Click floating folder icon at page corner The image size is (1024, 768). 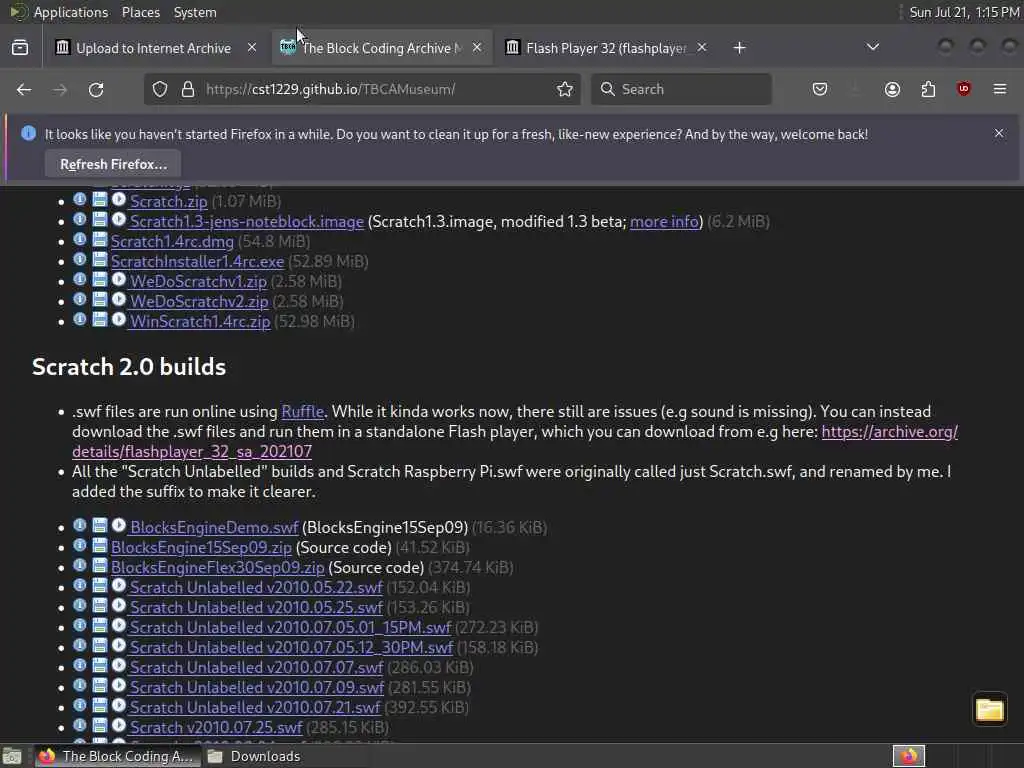(989, 709)
